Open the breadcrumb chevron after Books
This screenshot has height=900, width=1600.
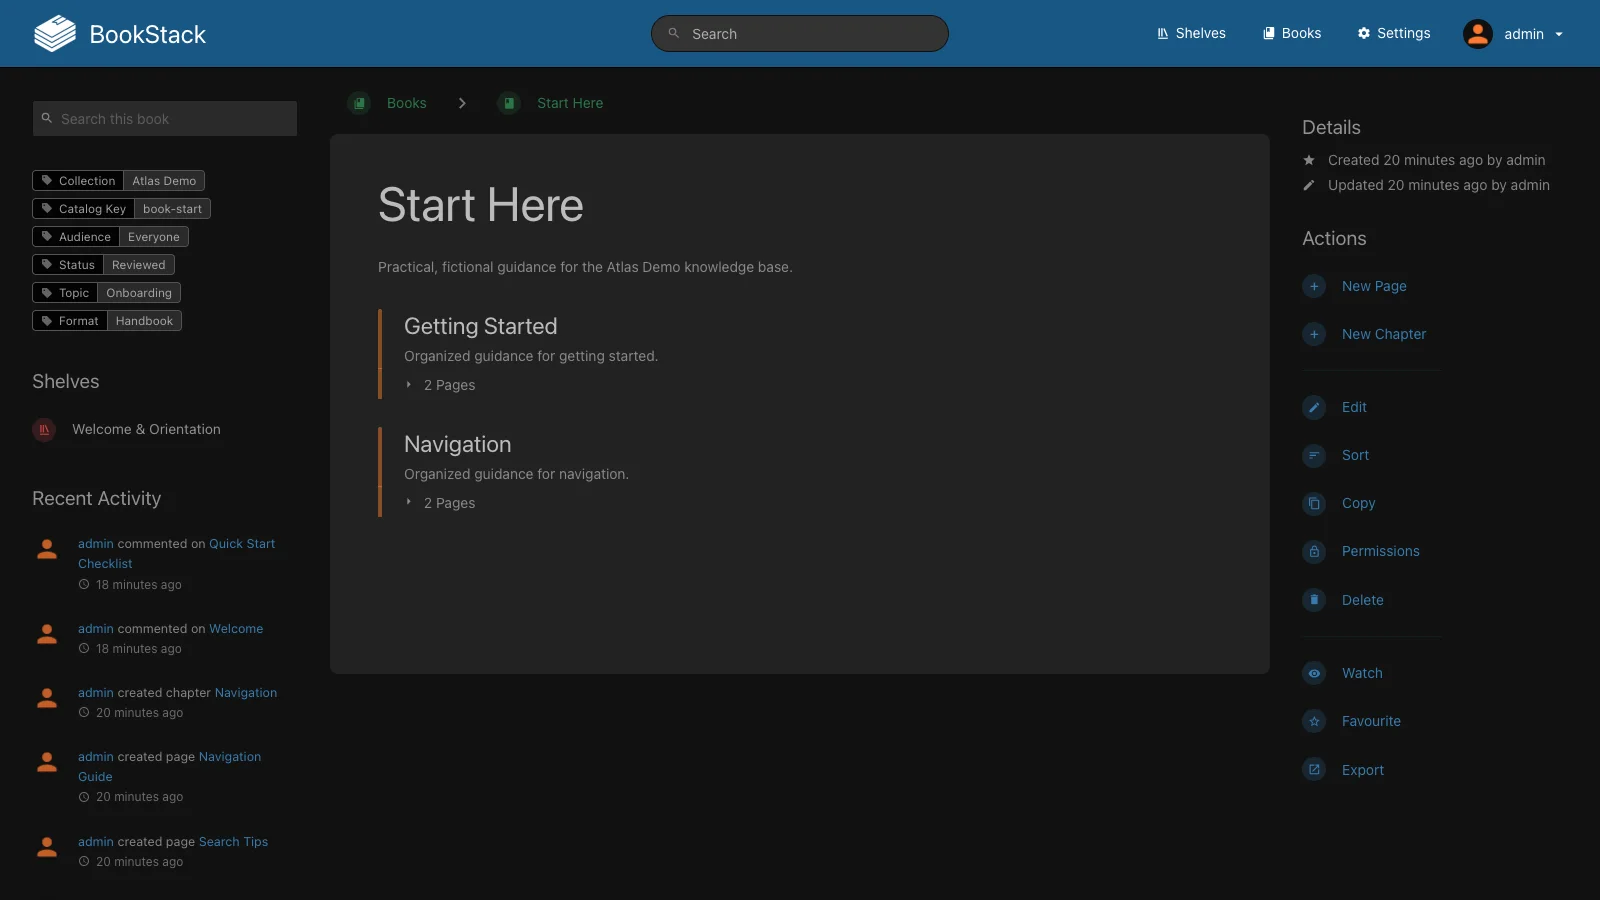click(462, 103)
